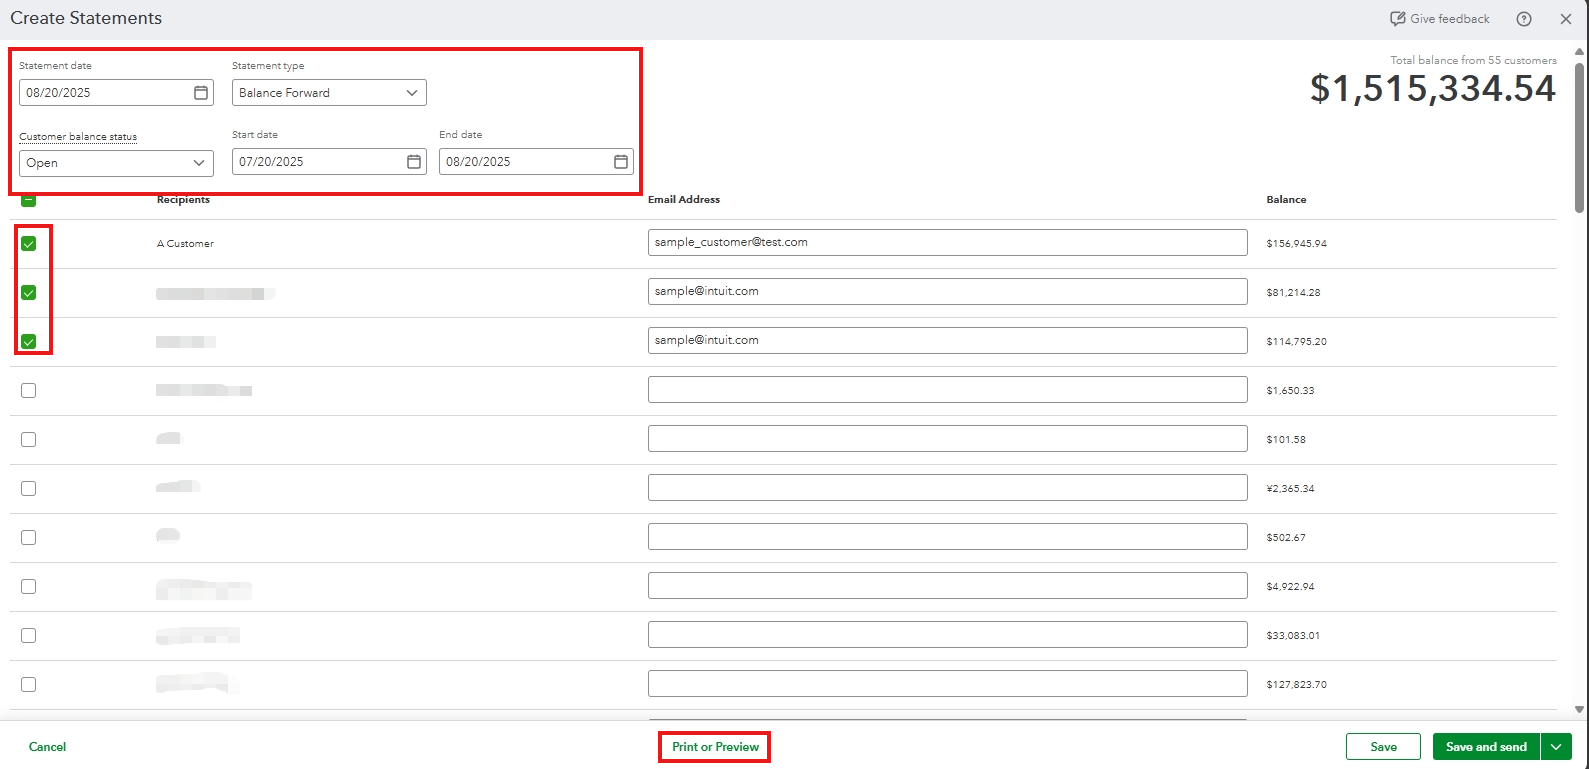The height and width of the screenshot is (769, 1589).
Task: Click the empty email field for $502.67
Action: [x=947, y=536]
